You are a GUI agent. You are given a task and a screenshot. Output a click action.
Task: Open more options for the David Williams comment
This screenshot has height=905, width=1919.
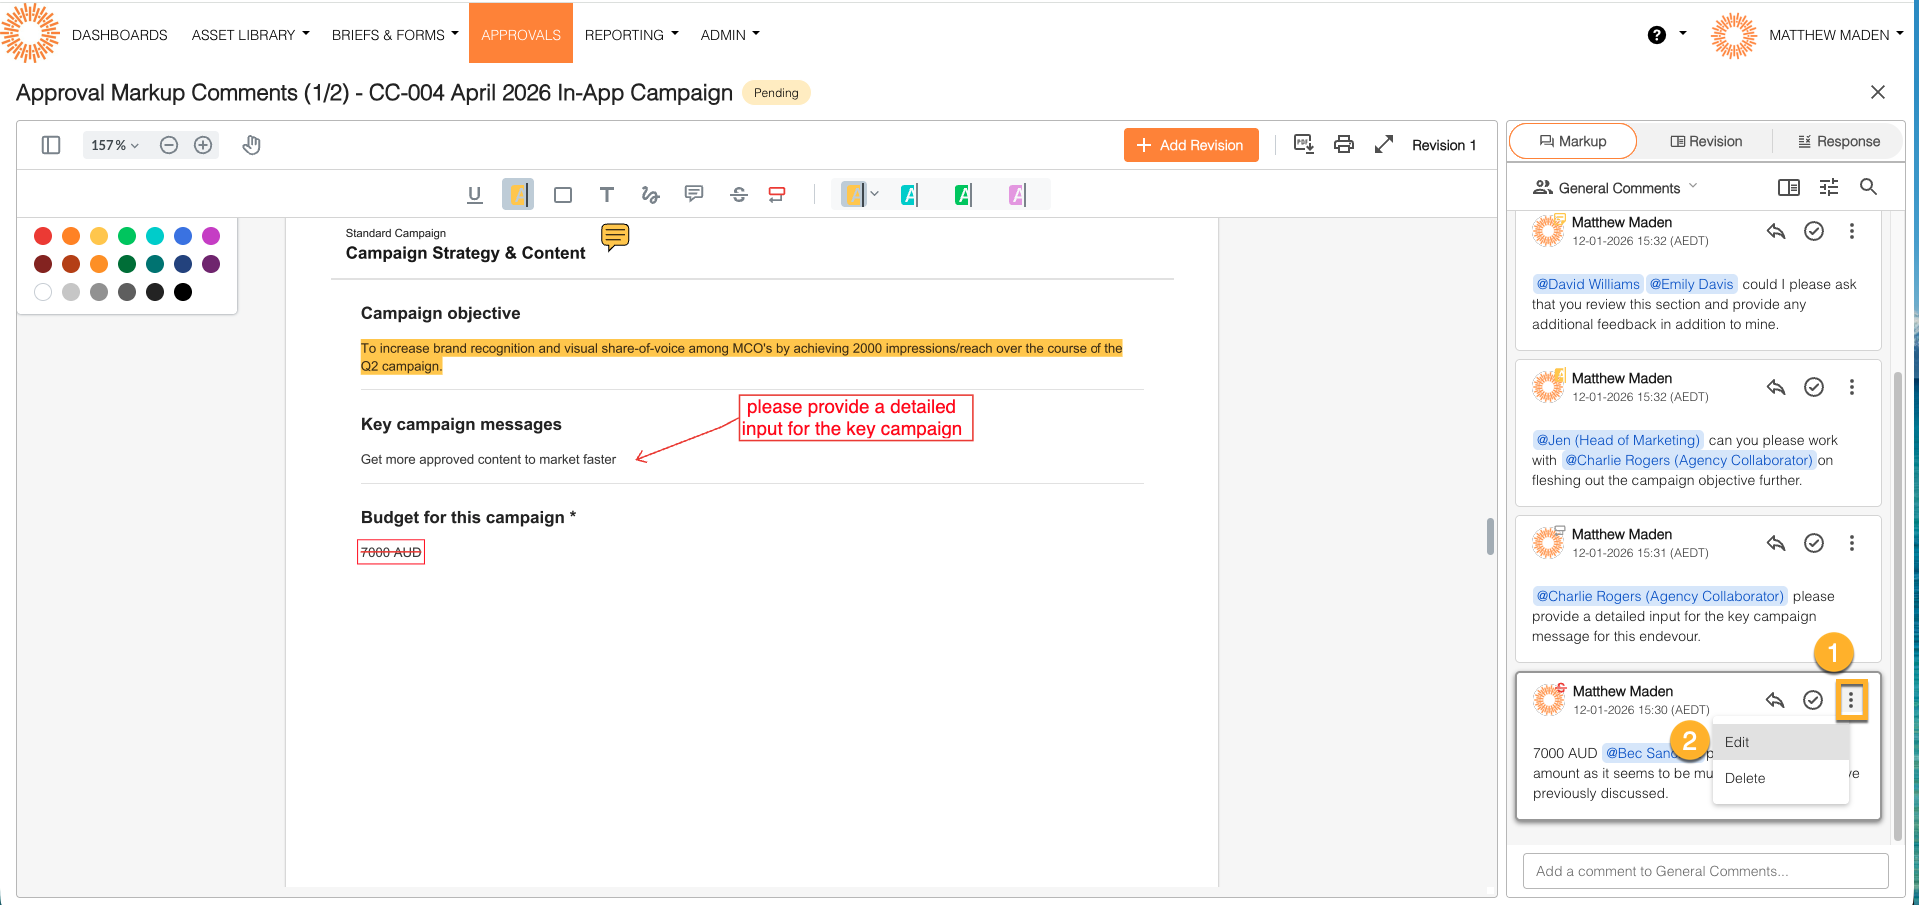pos(1852,231)
